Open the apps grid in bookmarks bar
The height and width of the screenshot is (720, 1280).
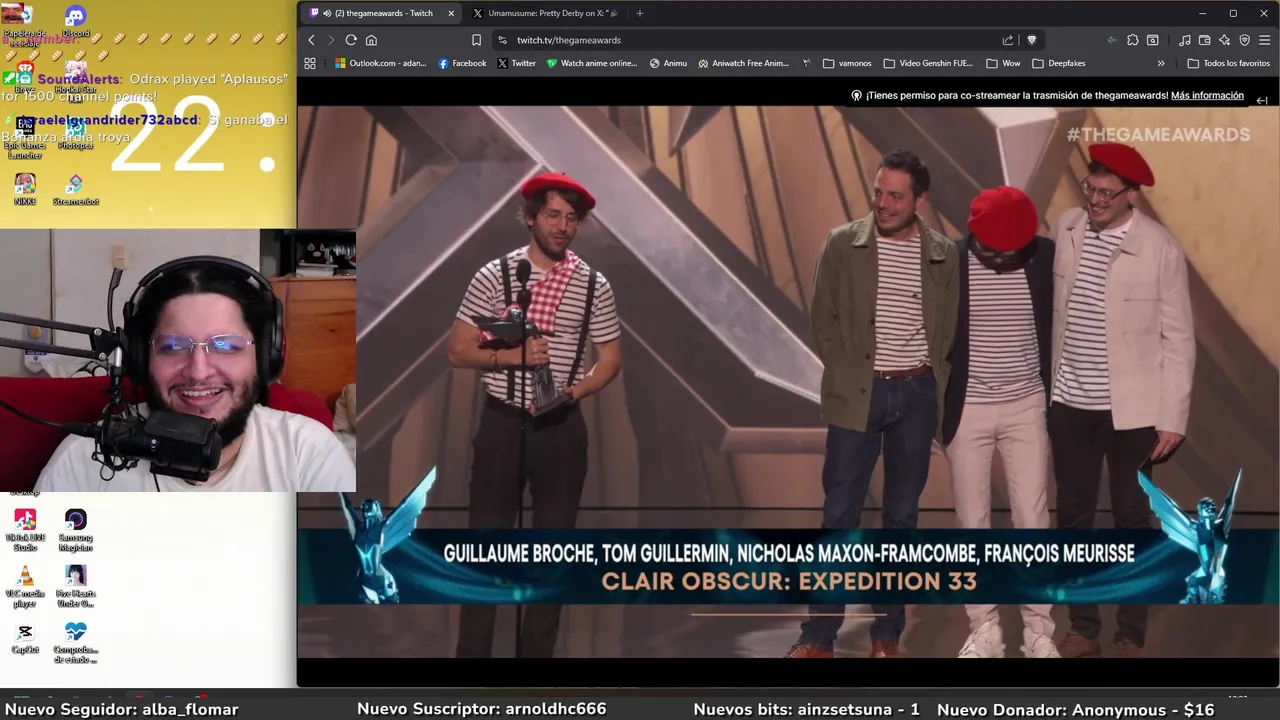click(x=310, y=63)
